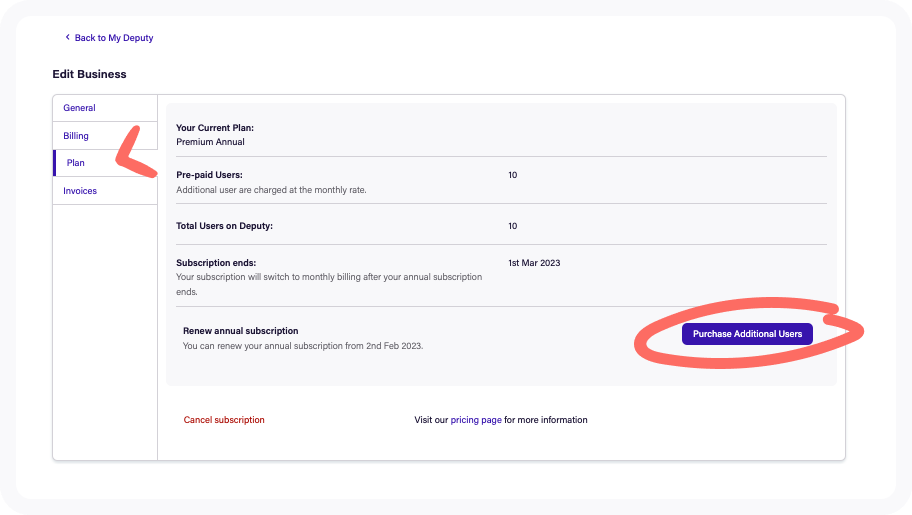Click the Total Users count value
This screenshot has height=515, width=912.
[x=512, y=226]
